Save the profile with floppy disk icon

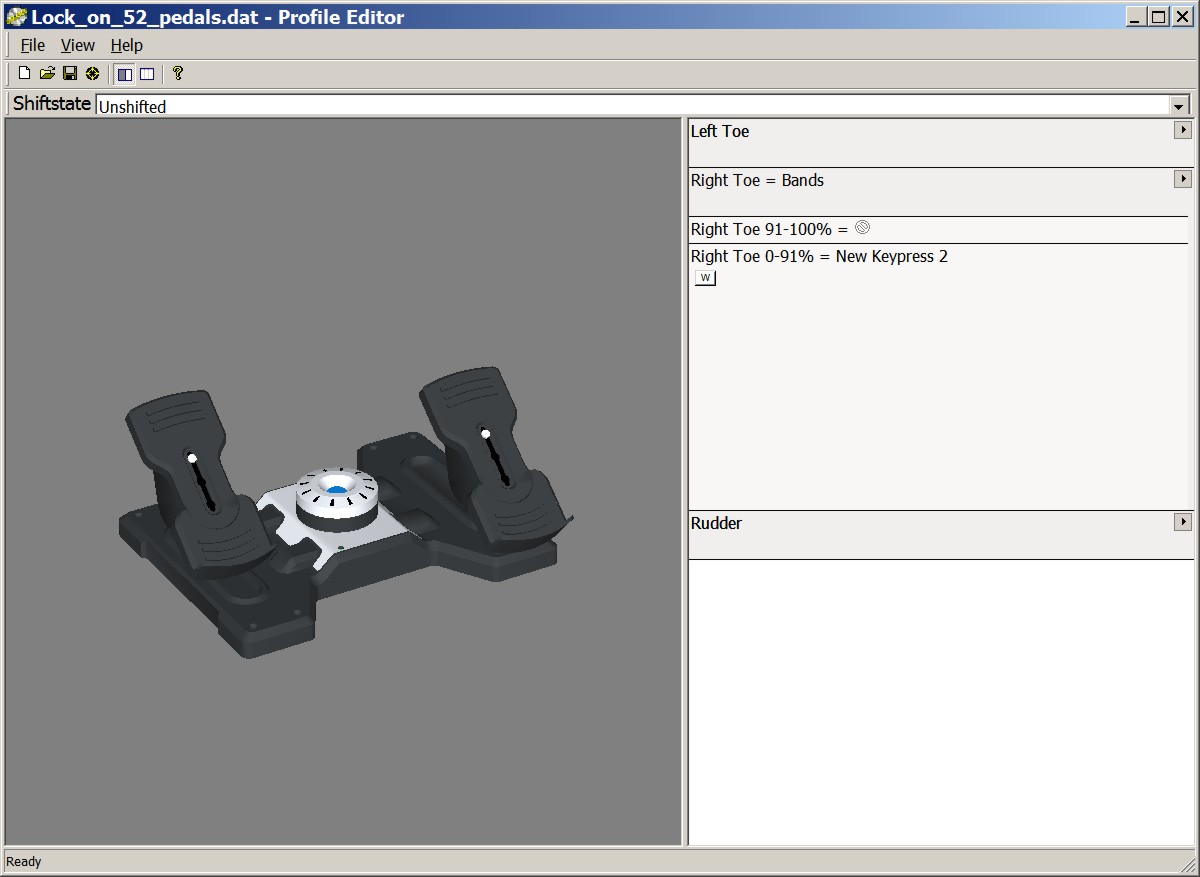coord(70,73)
